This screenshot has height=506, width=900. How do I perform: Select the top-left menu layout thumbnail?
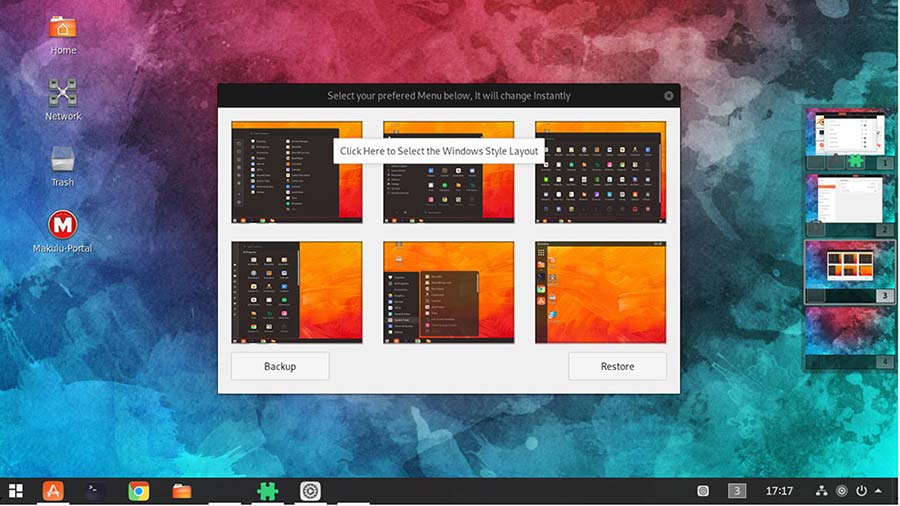[297, 173]
